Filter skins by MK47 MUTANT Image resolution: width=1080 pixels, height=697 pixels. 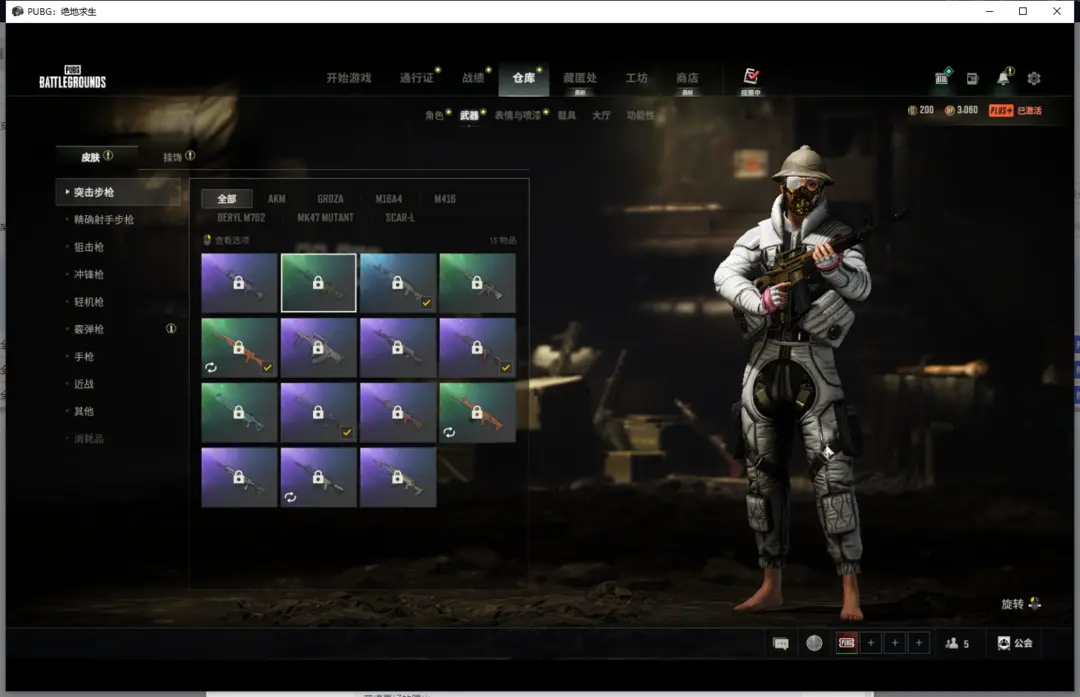[x=325, y=217]
